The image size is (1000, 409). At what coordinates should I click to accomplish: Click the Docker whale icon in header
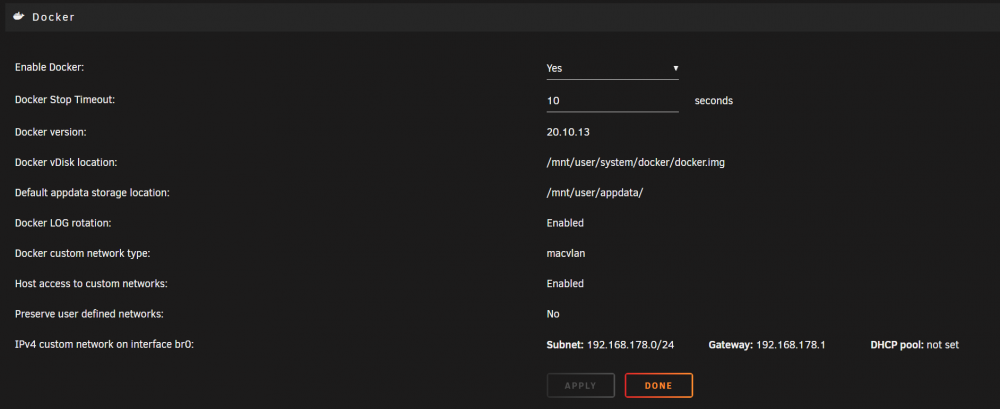(x=18, y=17)
